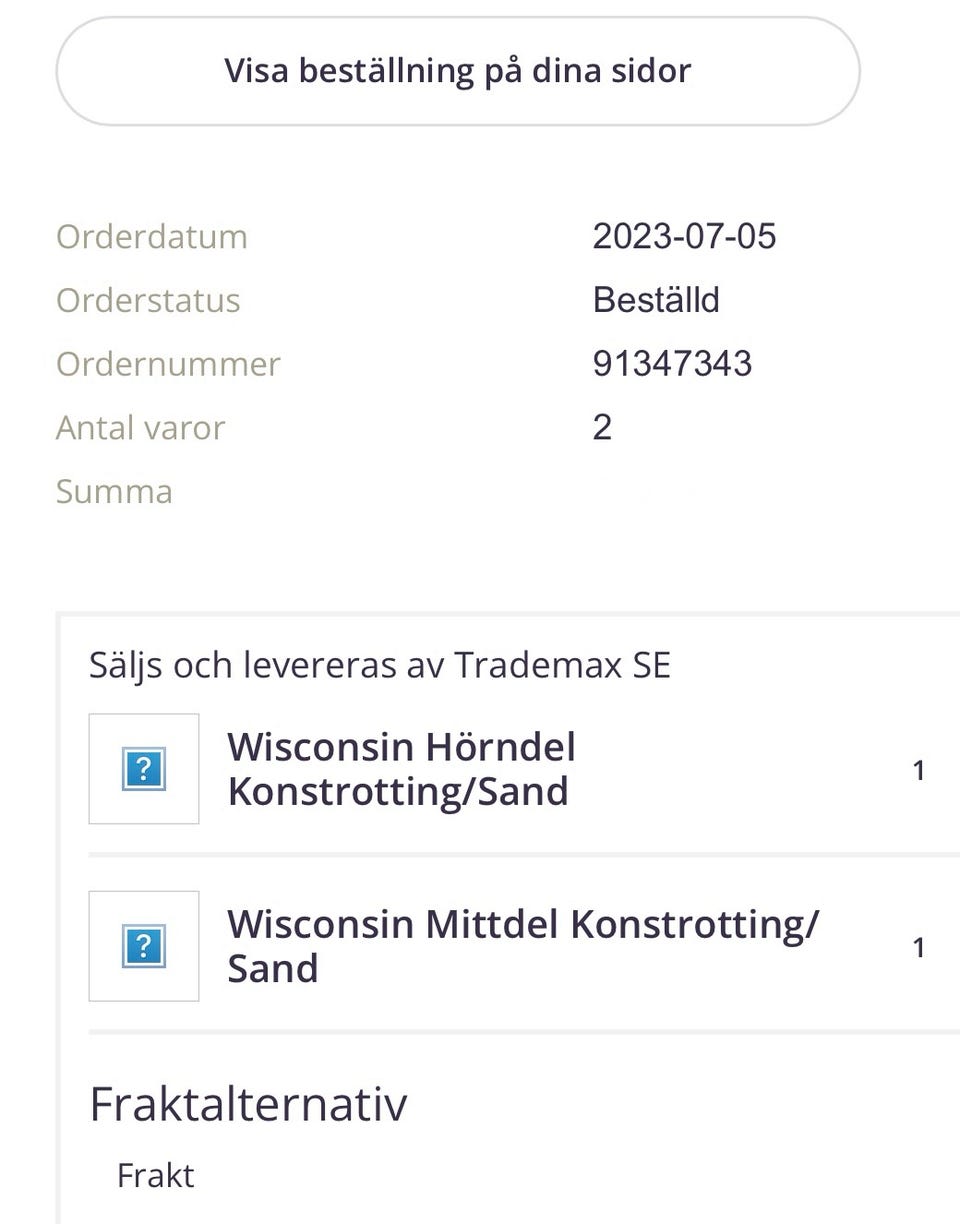Select the order number 91347343
Image resolution: width=960 pixels, height=1224 pixels.
pyautogui.click(x=672, y=364)
